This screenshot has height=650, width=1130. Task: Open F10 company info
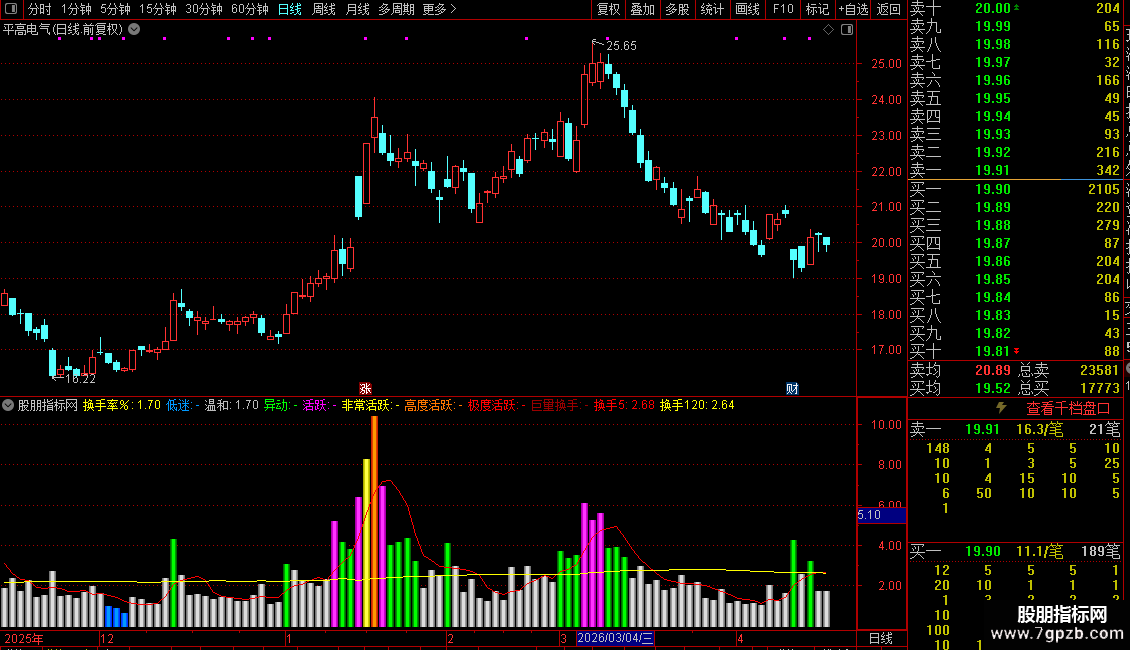pos(783,9)
